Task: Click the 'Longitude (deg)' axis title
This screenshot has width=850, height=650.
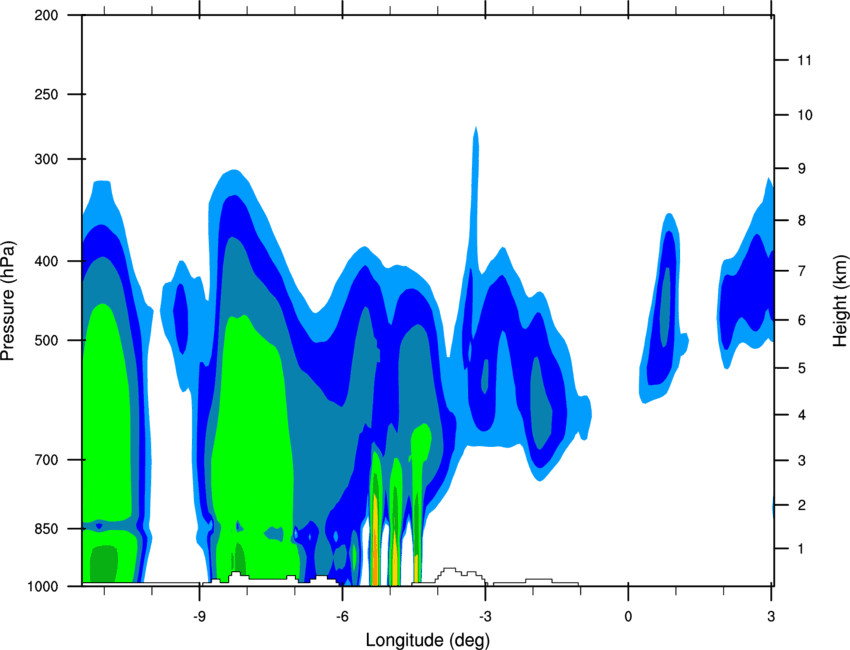Action: click(x=428, y=640)
